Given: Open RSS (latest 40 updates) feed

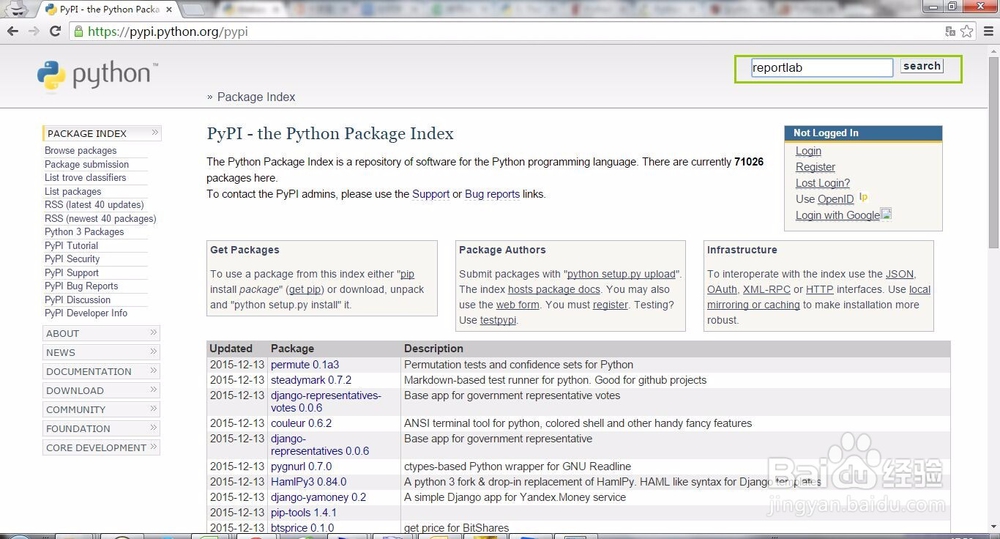Looking at the screenshot, I should (x=94, y=205).
